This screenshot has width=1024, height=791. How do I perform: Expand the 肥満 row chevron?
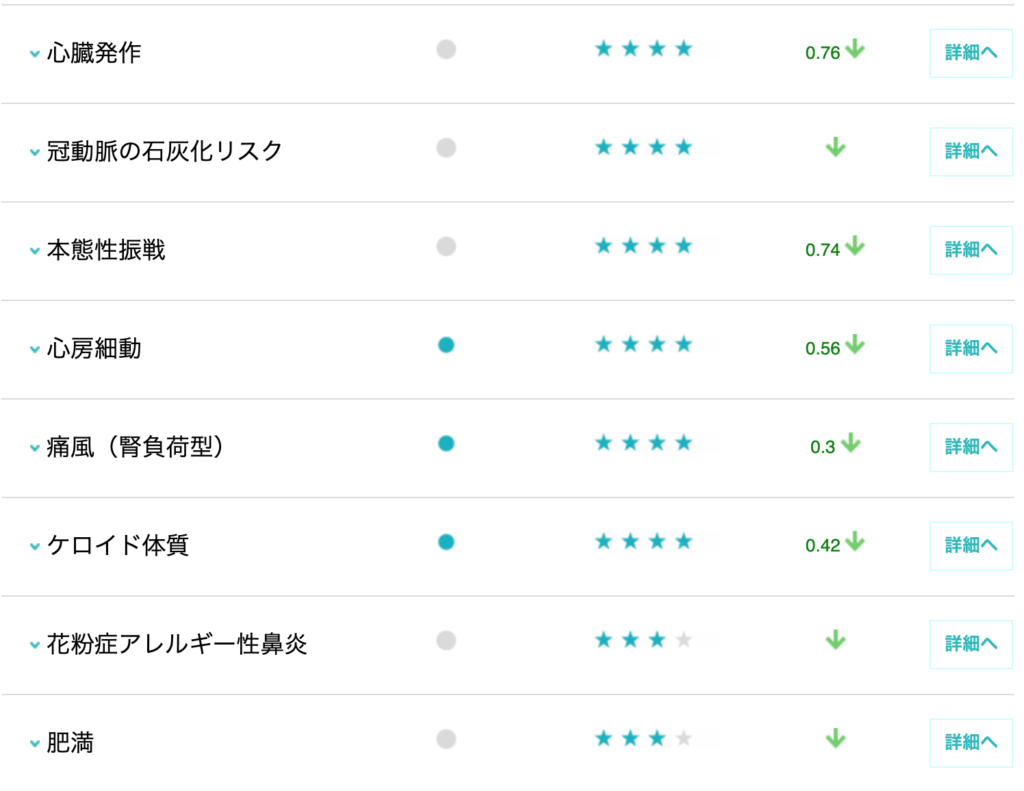pos(35,745)
